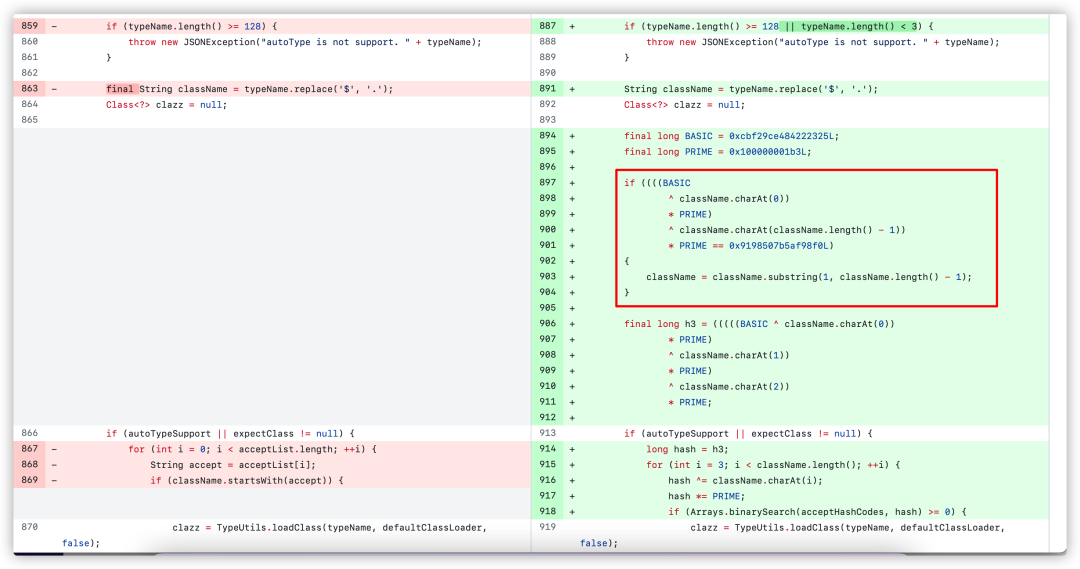Select line number 891 in the new file
Screen dimensions: 1080x569
[x=548, y=89]
